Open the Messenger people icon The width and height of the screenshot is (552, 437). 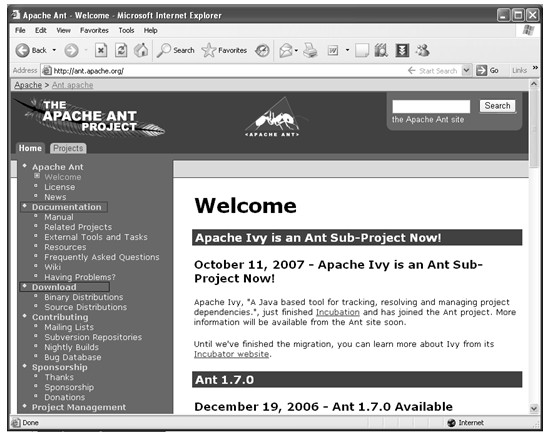pos(422,50)
